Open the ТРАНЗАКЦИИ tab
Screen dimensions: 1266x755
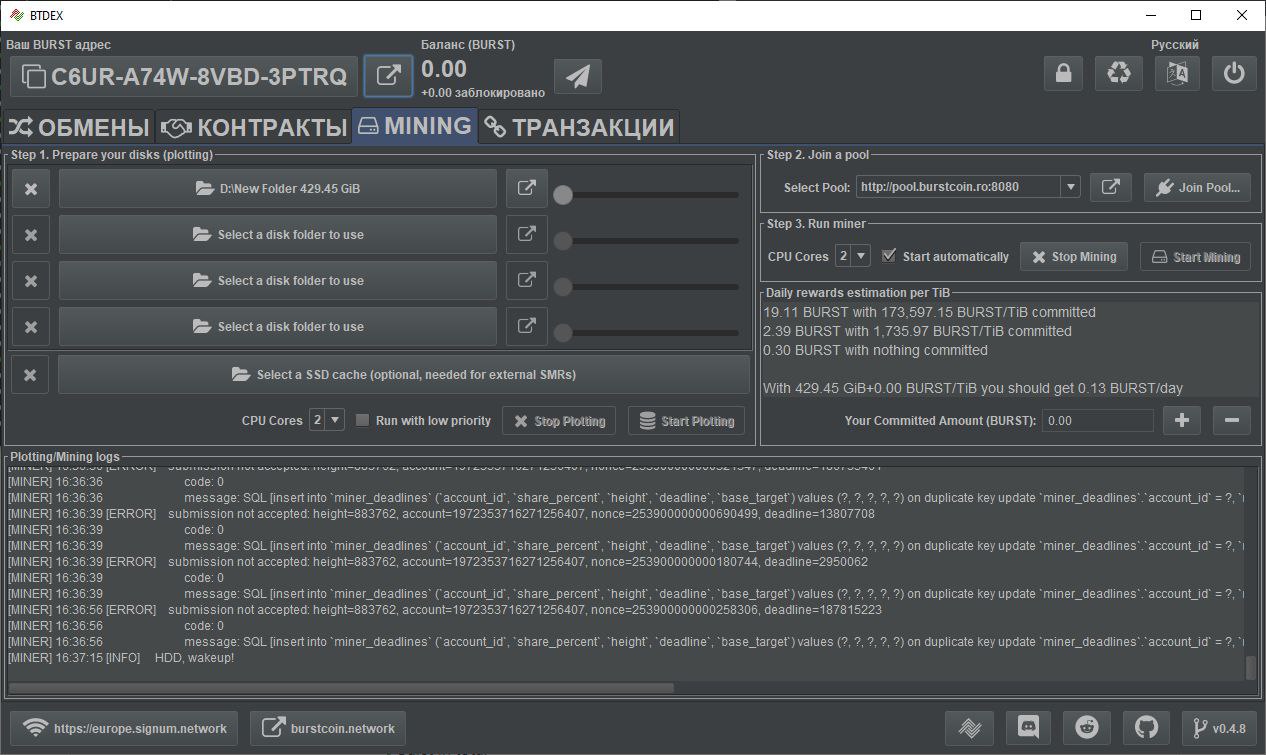click(579, 128)
